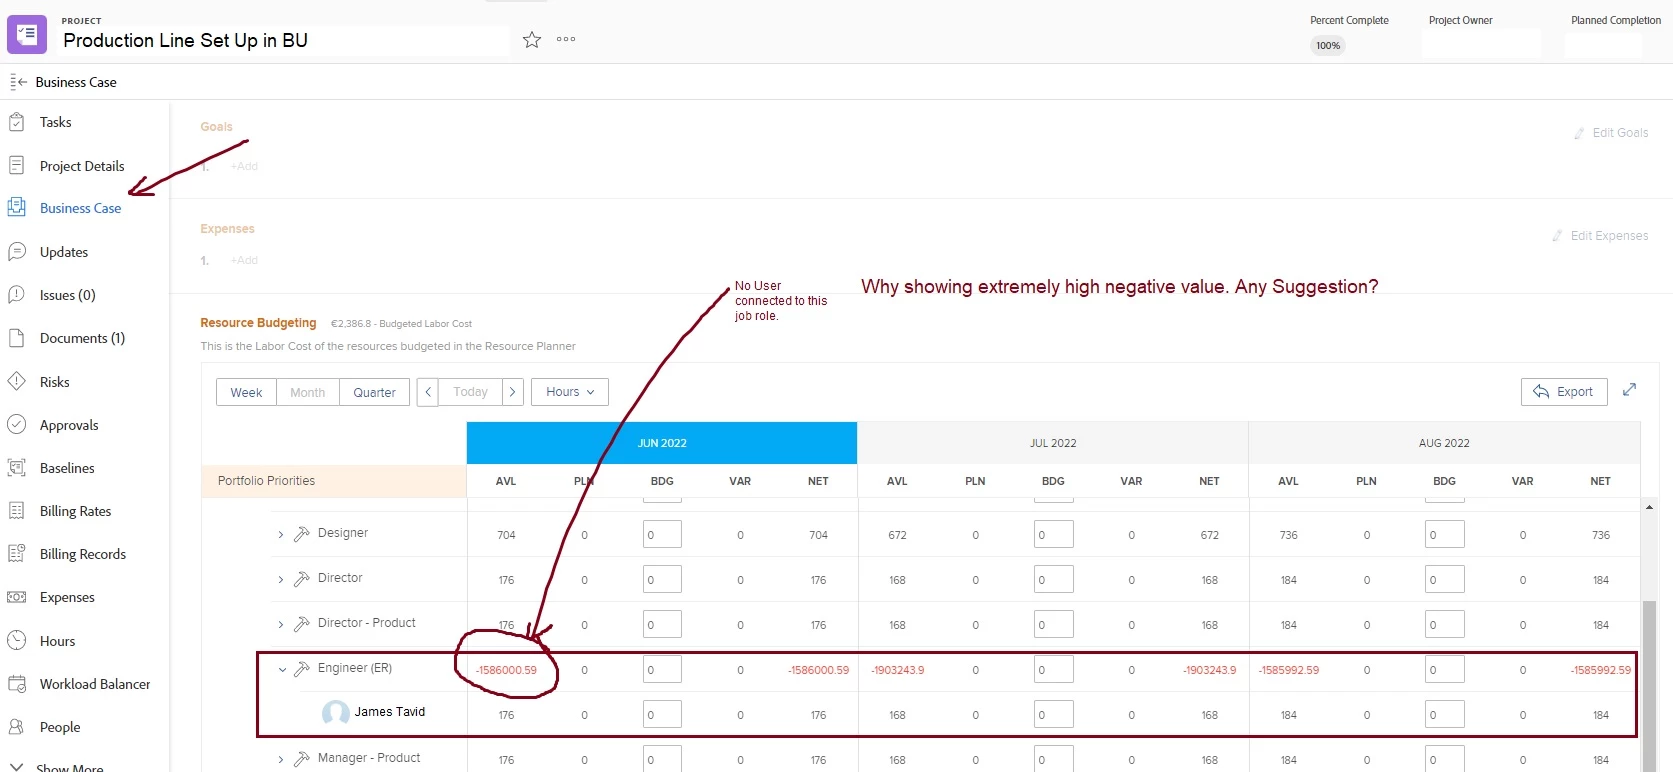
Task: Click James Tavid BDG input for JUL 2022
Action: 1053,714
